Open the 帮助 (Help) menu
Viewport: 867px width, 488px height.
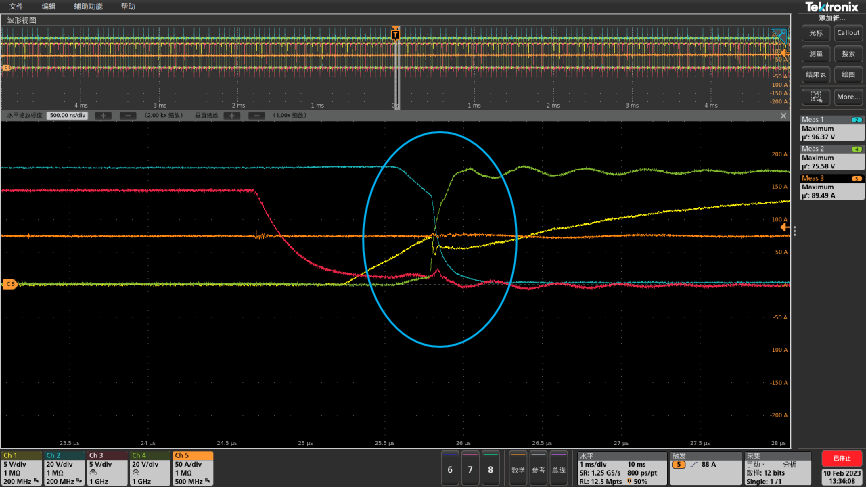[x=128, y=5]
